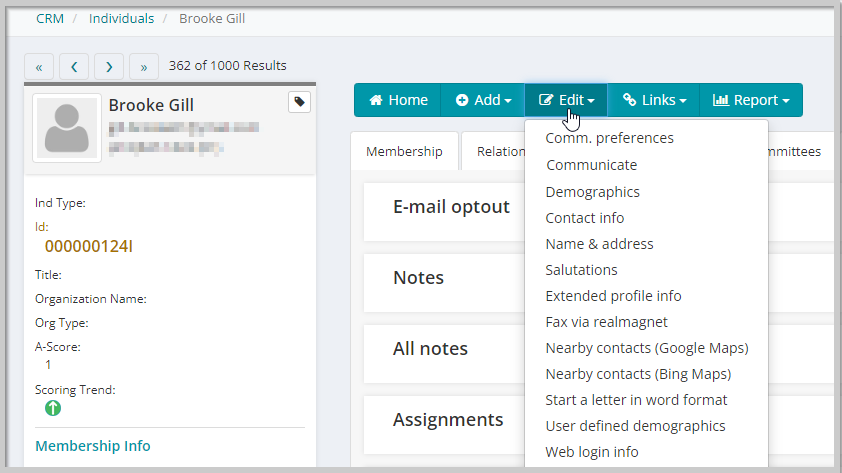Select Comm. preferences from Edit menu

click(609, 138)
